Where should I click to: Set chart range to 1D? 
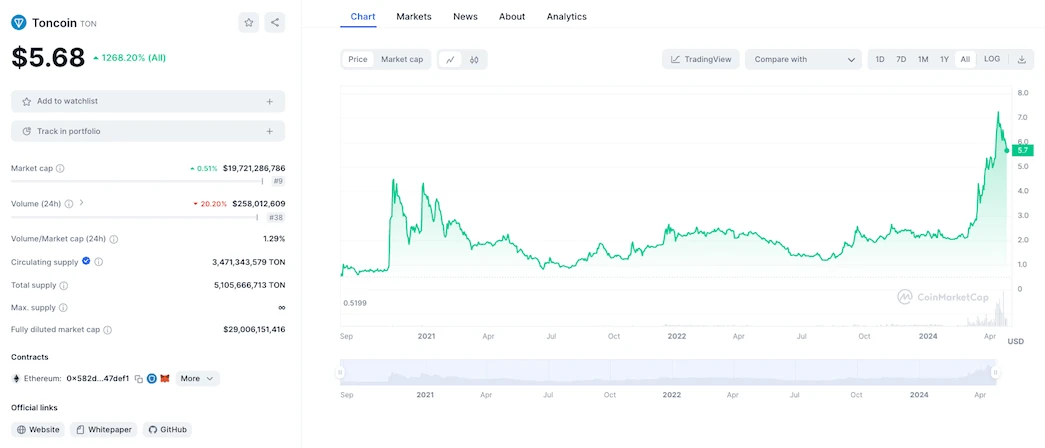coord(880,59)
